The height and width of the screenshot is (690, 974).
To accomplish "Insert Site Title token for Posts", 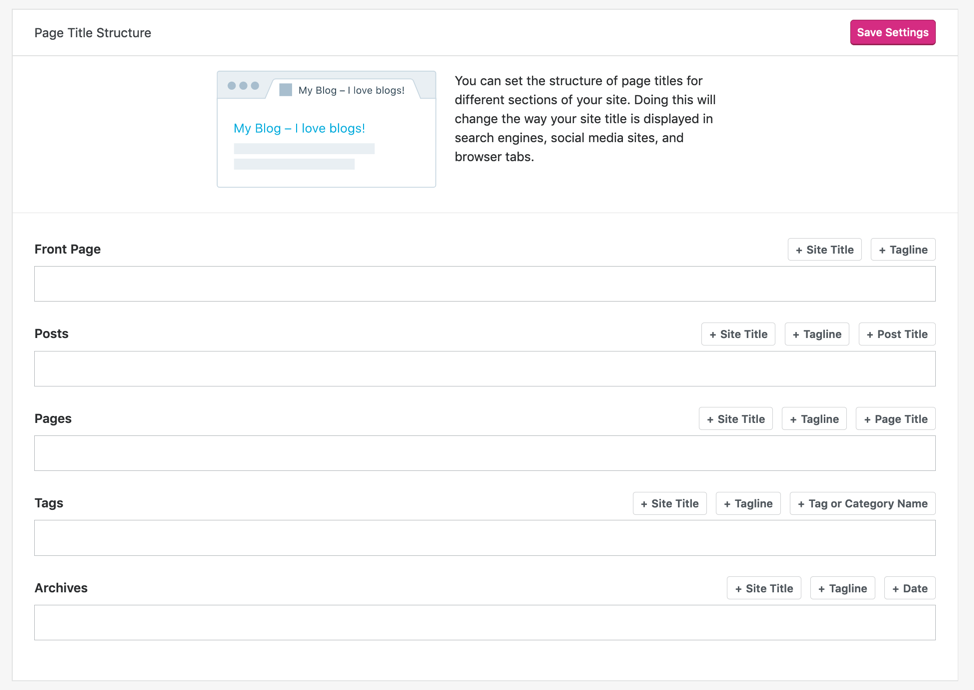I will [x=738, y=334].
